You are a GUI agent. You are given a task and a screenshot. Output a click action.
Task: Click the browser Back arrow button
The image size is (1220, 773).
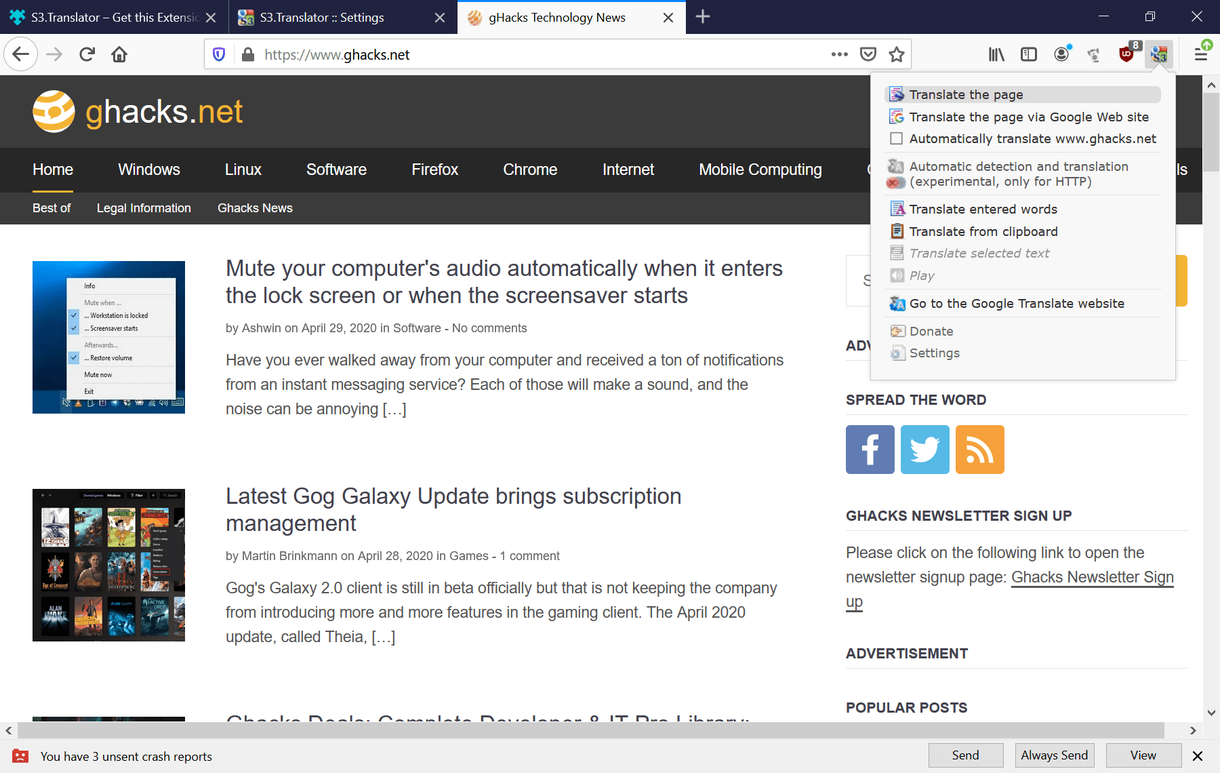click(21, 55)
